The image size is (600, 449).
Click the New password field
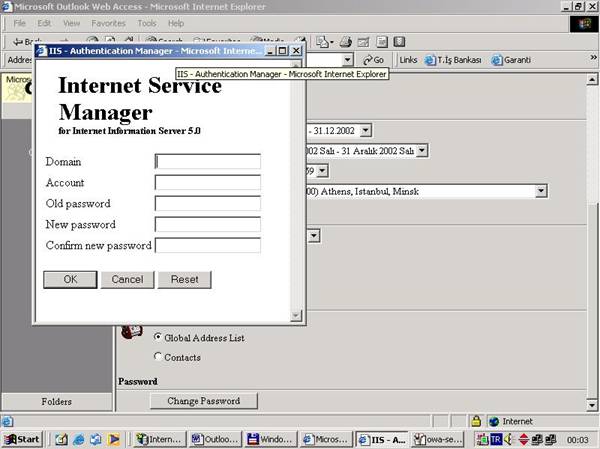tap(208, 224)
